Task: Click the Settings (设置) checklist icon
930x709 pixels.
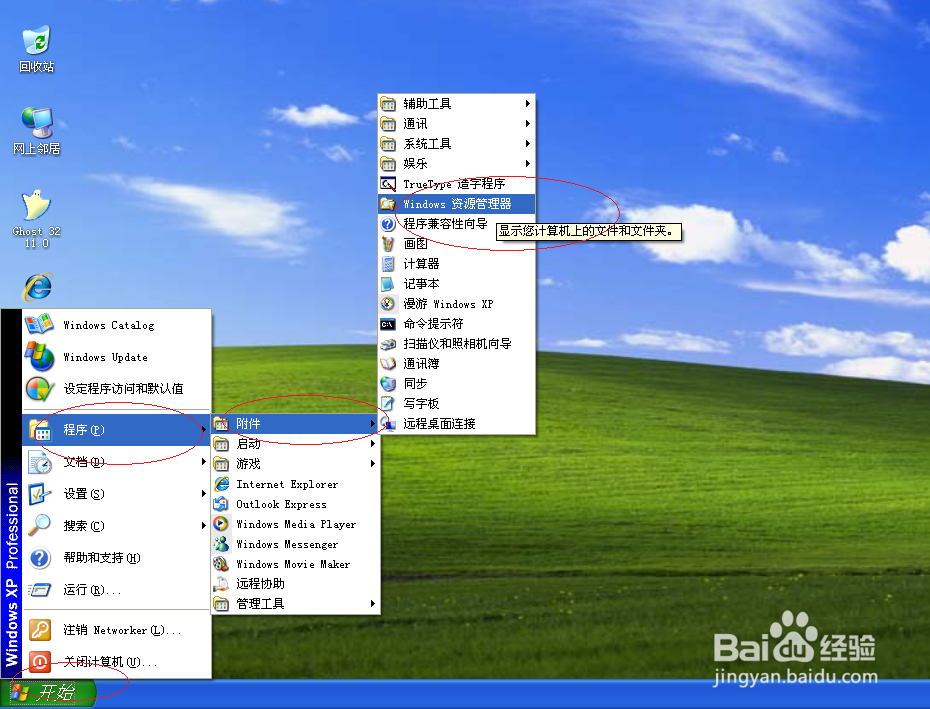Action: coord(40,494)
